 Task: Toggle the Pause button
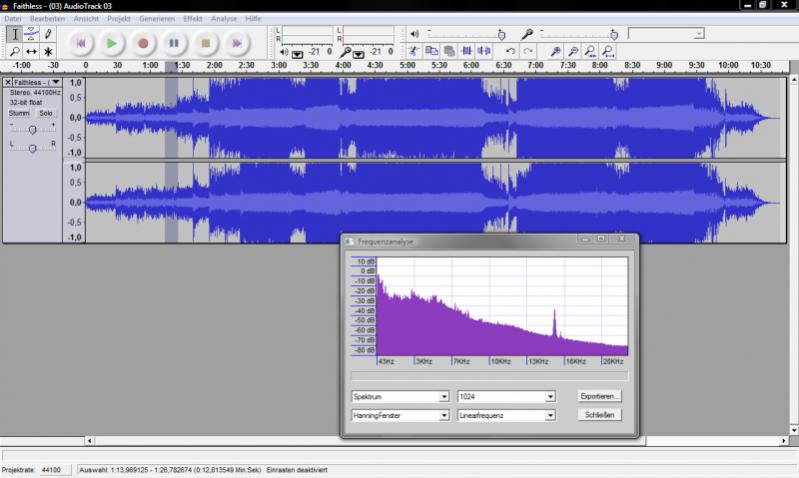pyautogui.click(x=174, y=43)
